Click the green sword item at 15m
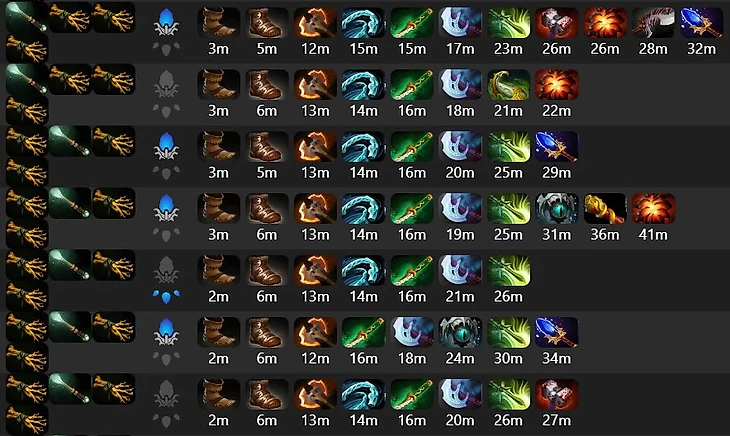 [411, 22]
